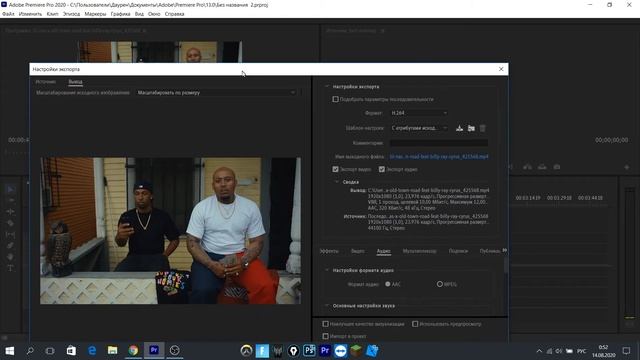640x360 pixels.
Task: Click into the Comments input field
Action: [x=439, y=143]
